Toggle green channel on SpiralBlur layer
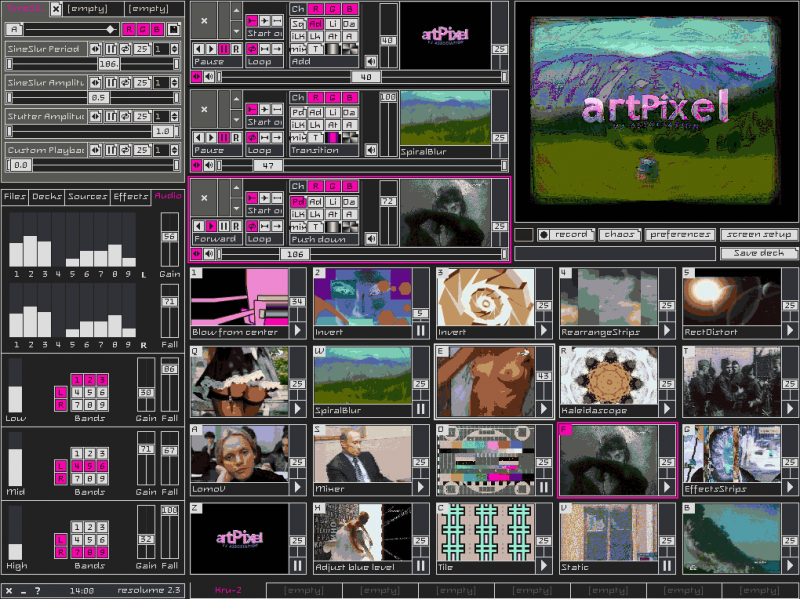This screenshot has width=800, height=599. point(333,97)
